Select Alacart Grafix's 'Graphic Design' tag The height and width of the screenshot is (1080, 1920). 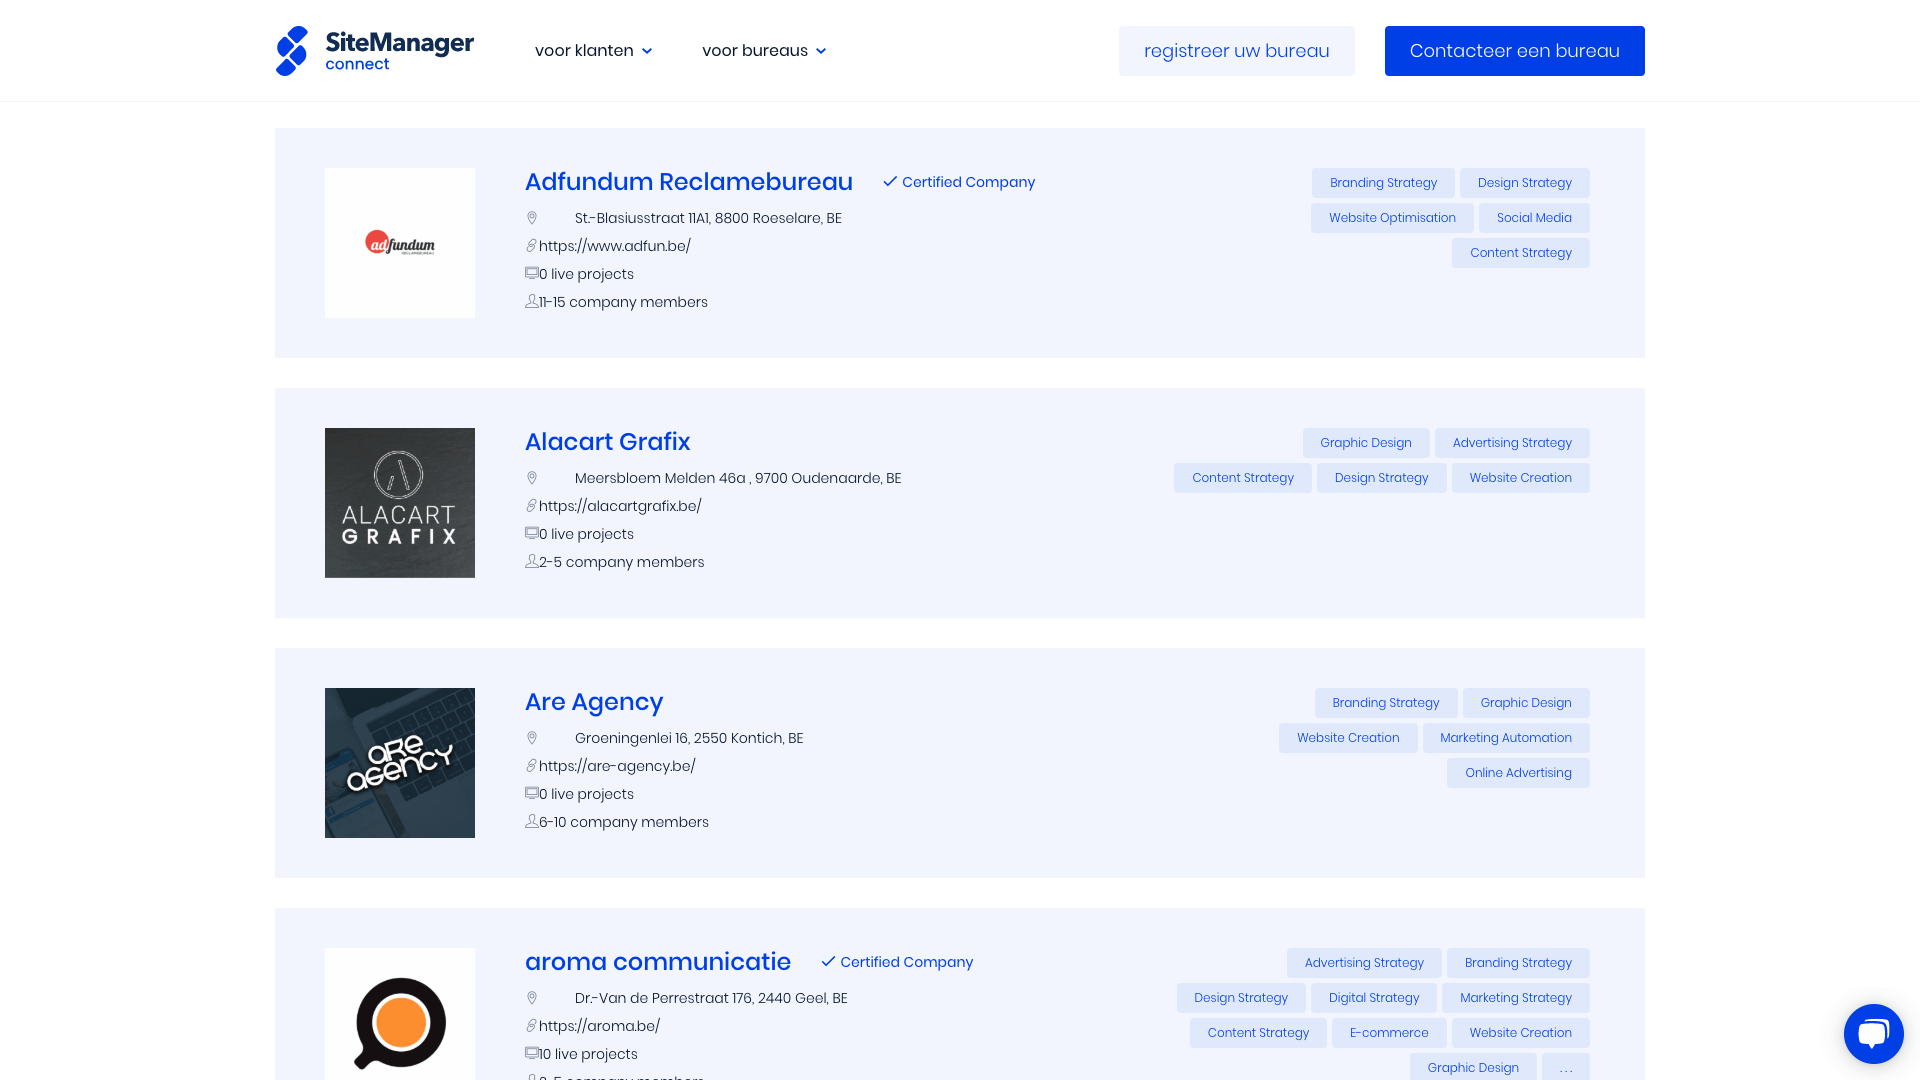click(1365, 443)
